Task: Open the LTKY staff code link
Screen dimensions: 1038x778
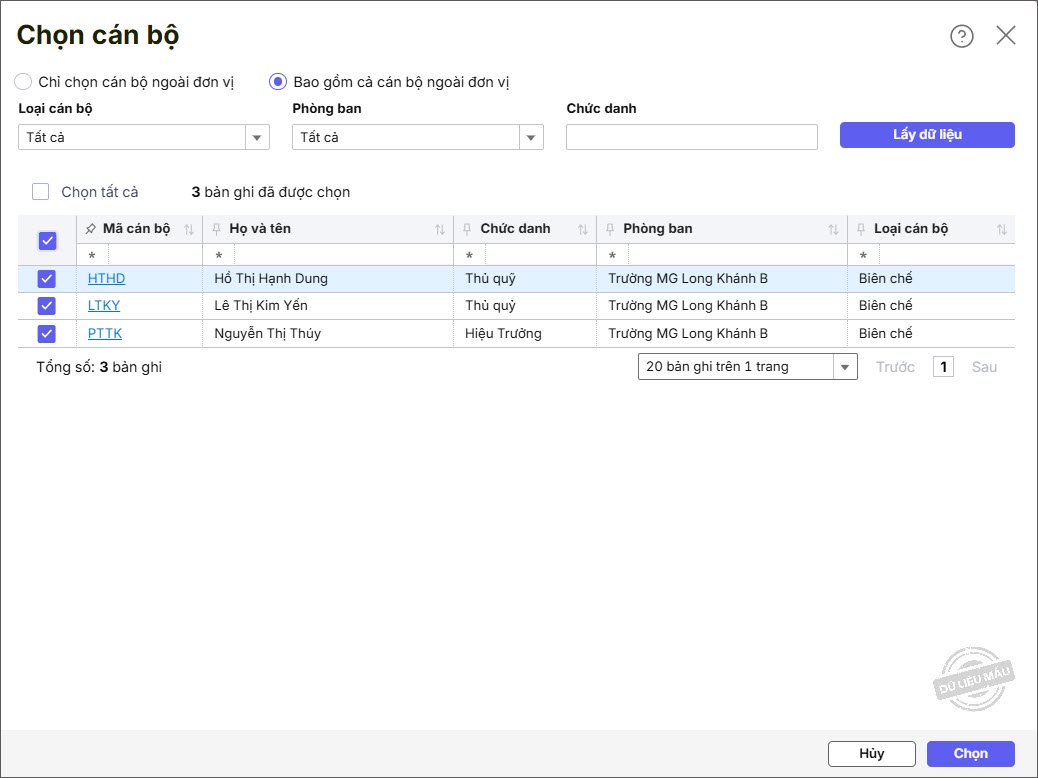Action: pos(104,306)
